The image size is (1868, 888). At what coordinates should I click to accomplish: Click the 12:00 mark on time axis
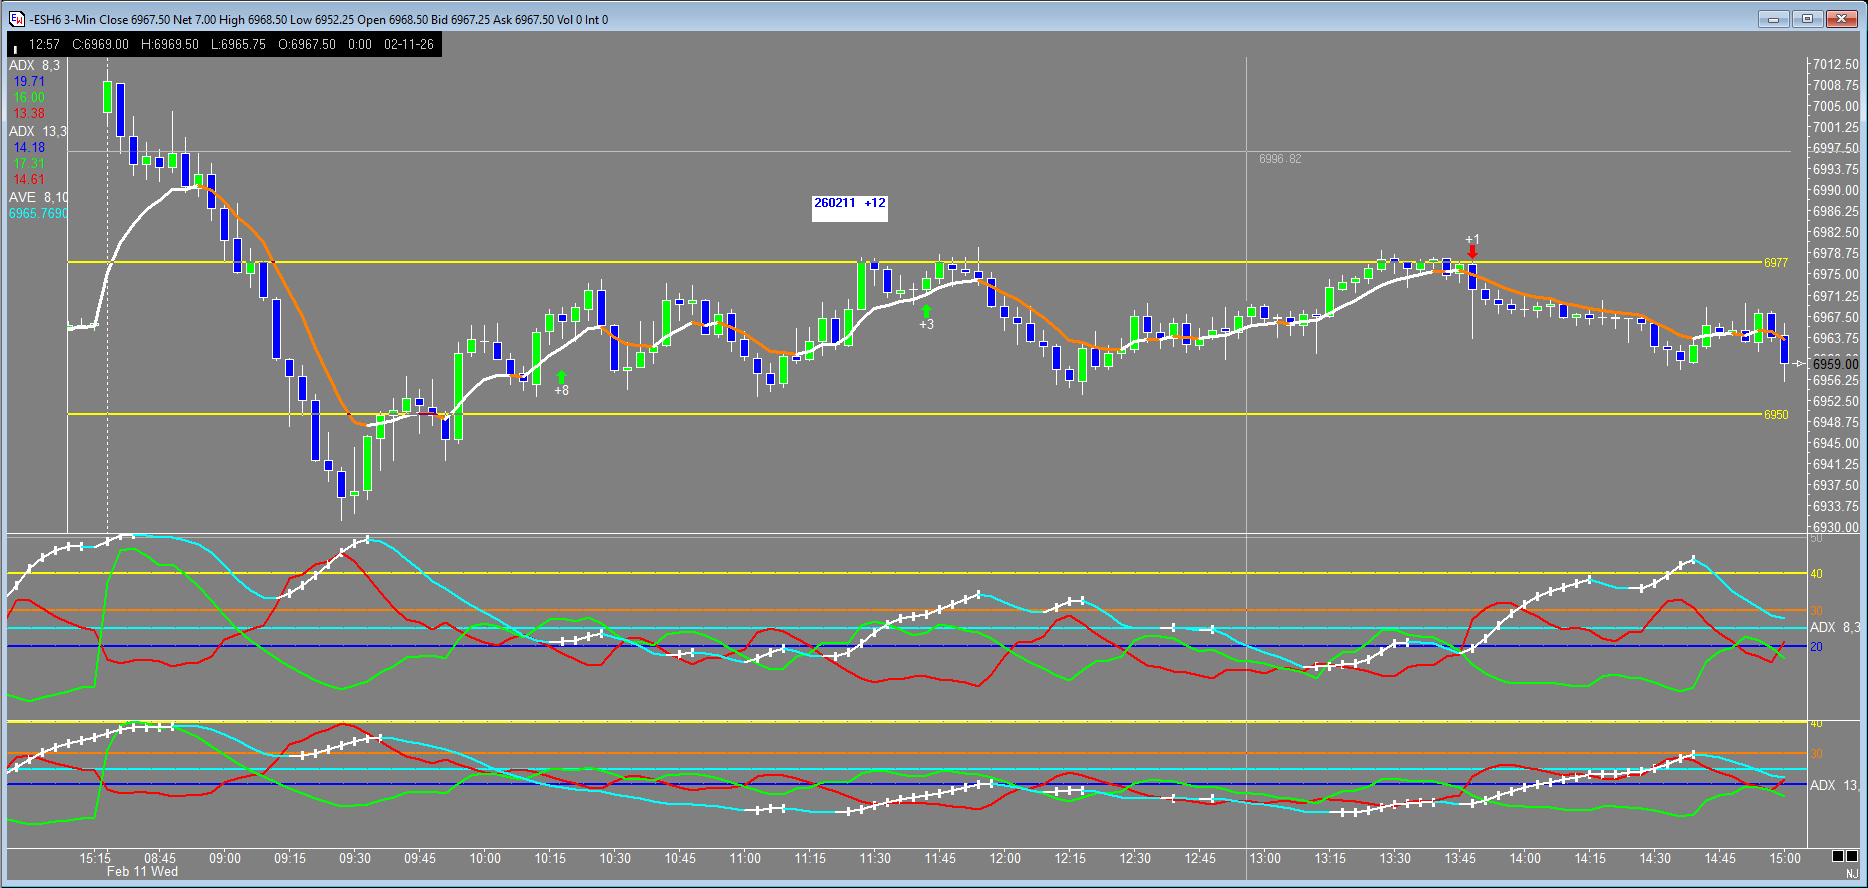click(x=1005, y=858)
